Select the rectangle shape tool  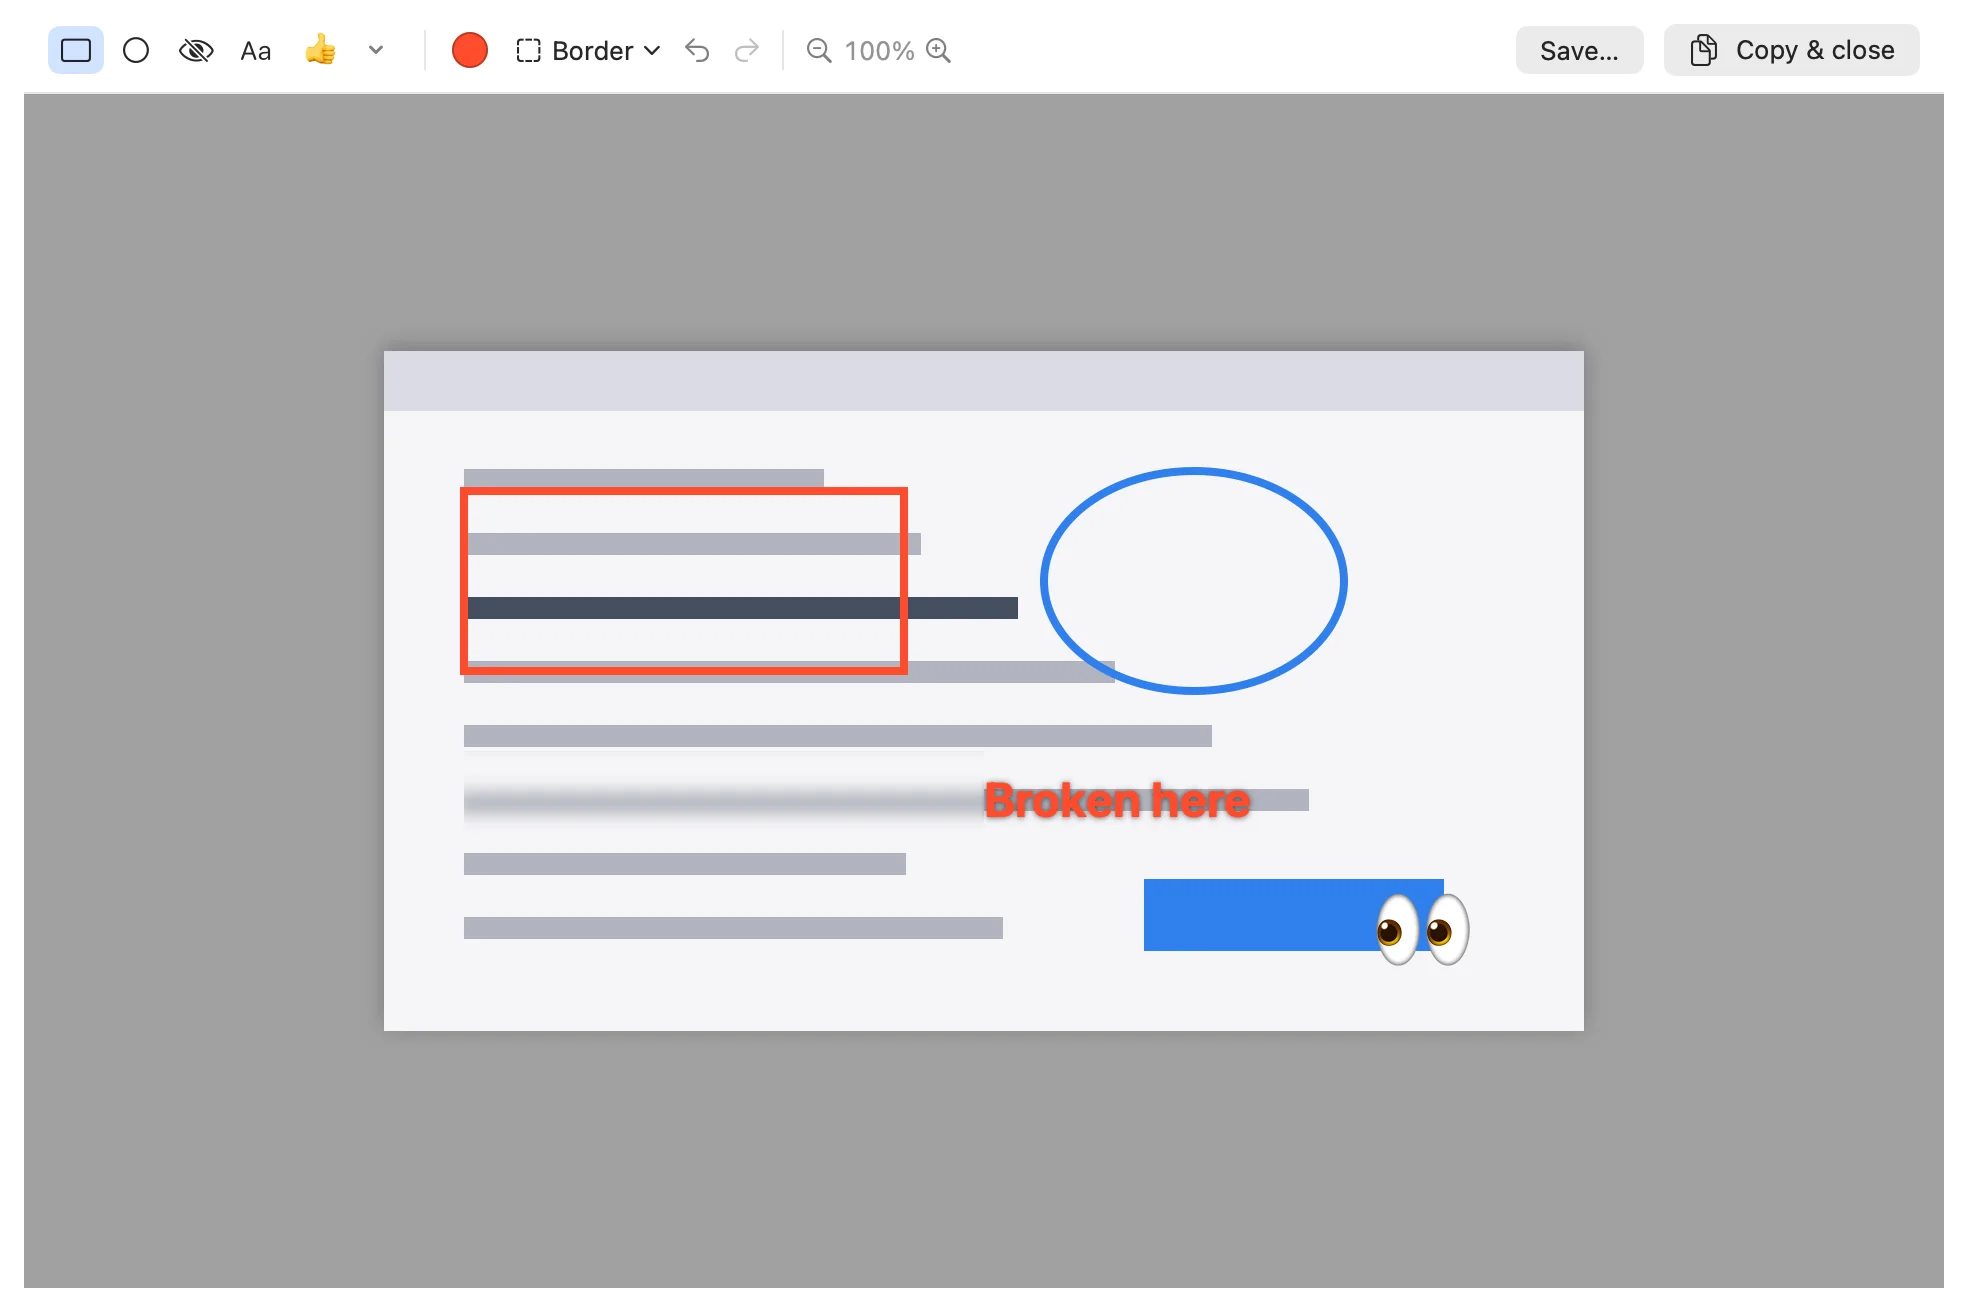[x=76, y=50]
